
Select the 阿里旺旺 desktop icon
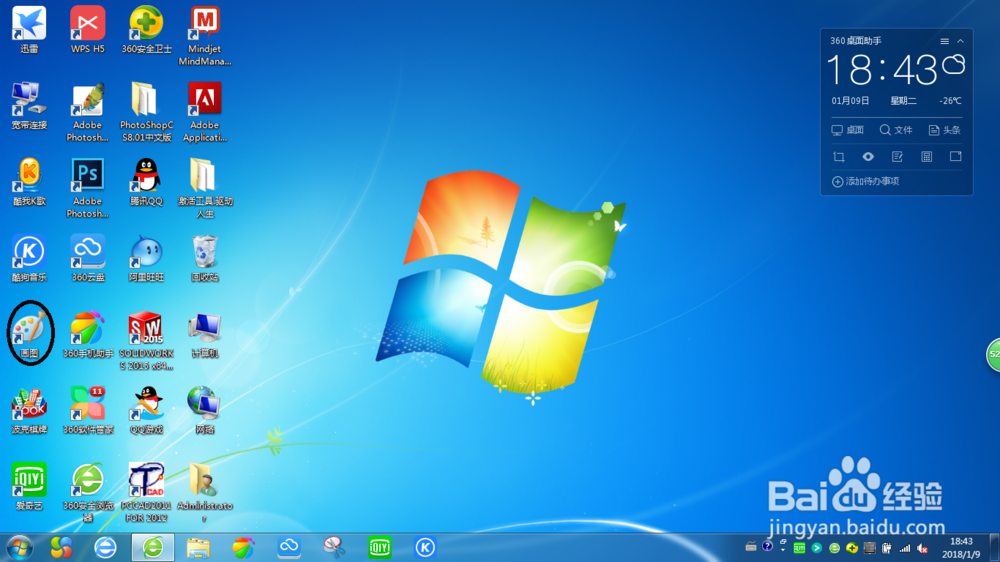coord(146,258)
